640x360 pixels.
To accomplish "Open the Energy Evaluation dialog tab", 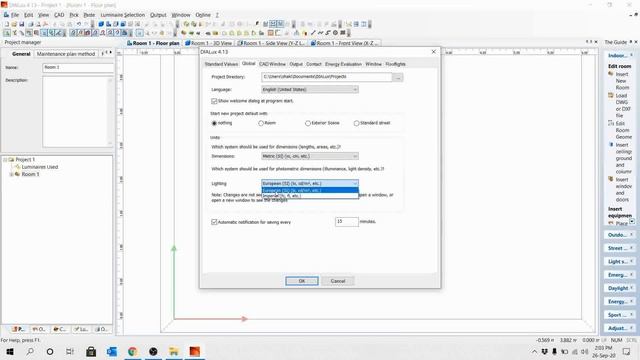I will pyautogui.click(x=343, y=64).
